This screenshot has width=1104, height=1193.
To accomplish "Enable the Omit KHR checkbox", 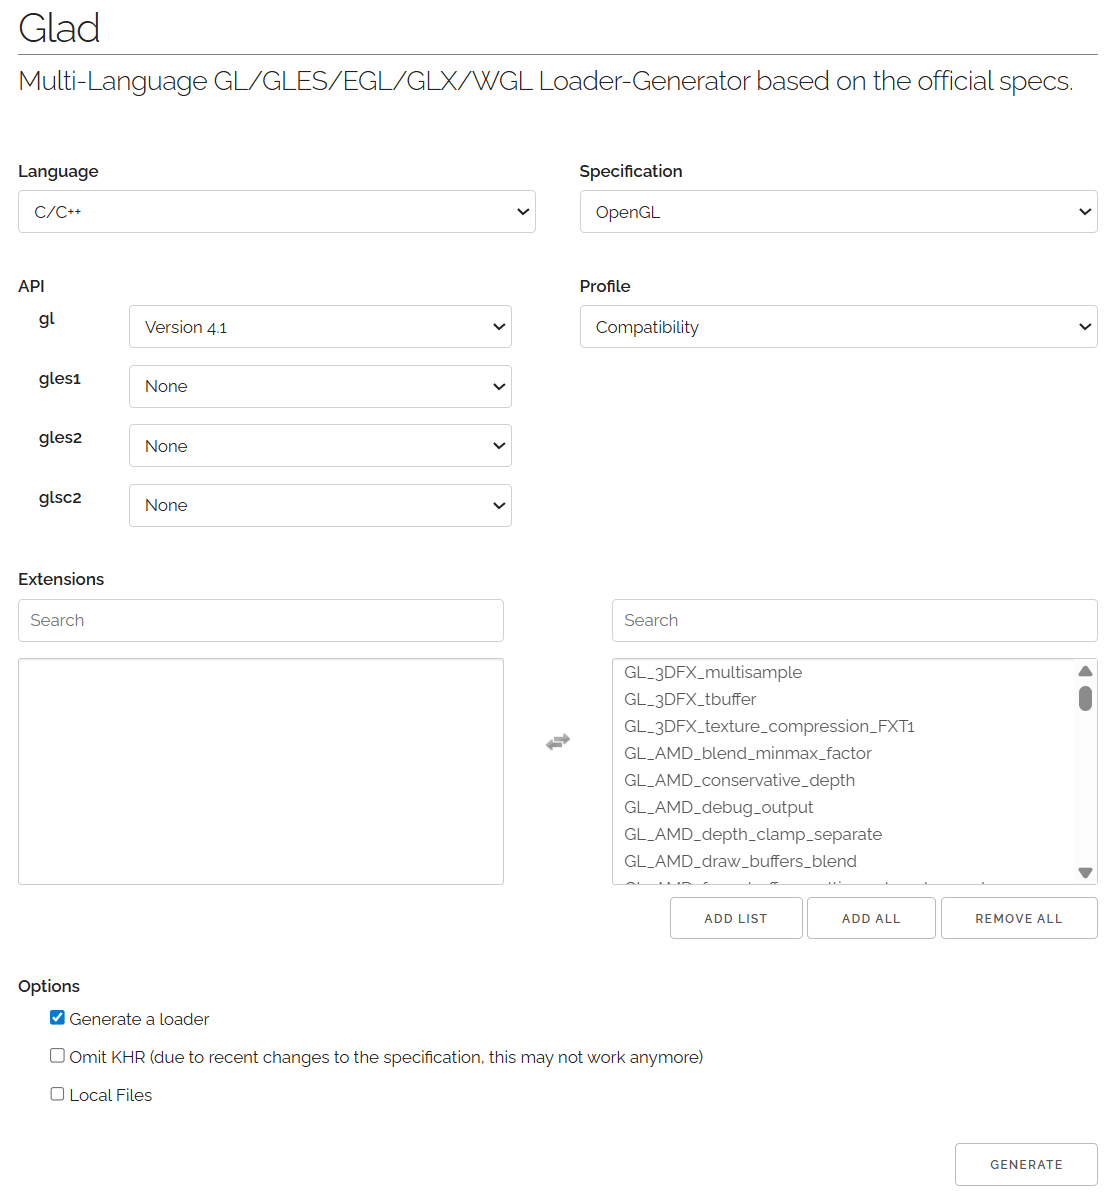I will coord(58,1056).
